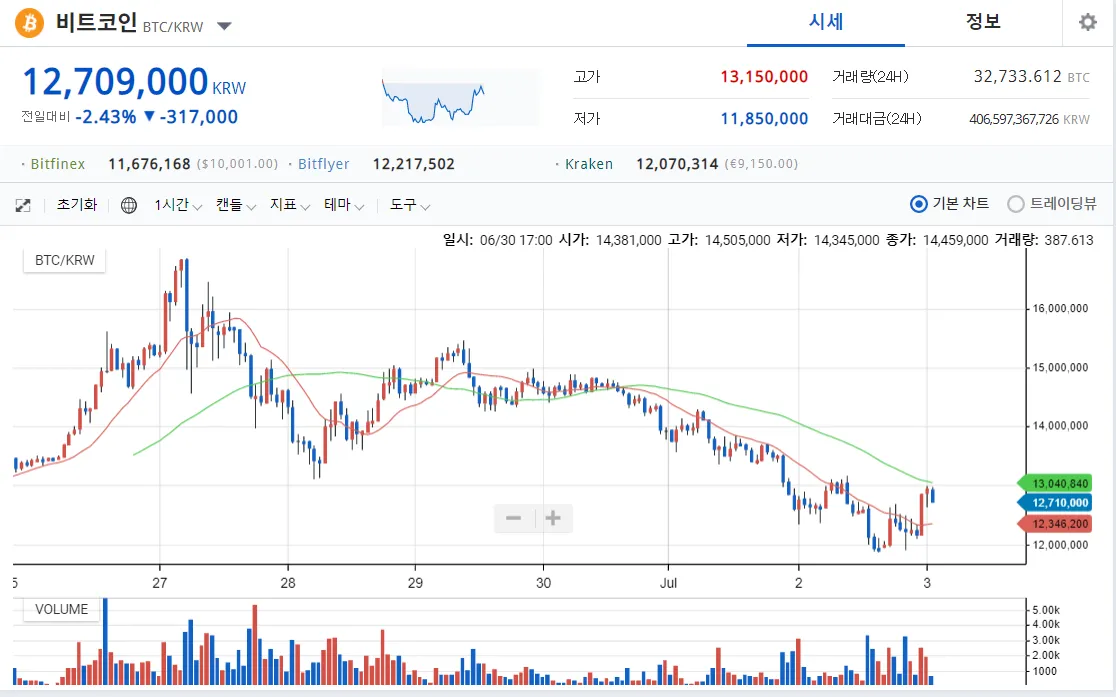Zoom out chart with minus button

coord(514,518)
